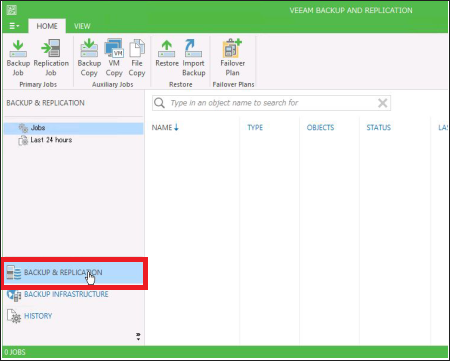Create a new Replication Job
Screen dimensions: 450x361
pyautogui.click(x=51, y=58)
